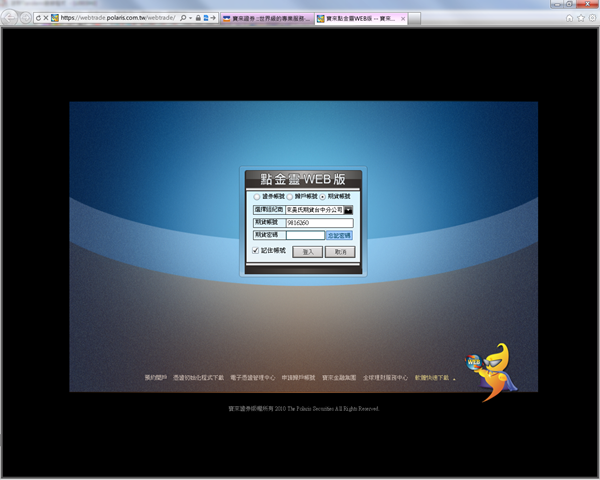Viewport: 600px width, 480px height.
Task: Toggle the 記住帳號 checkbox
Action: point(256,250)
